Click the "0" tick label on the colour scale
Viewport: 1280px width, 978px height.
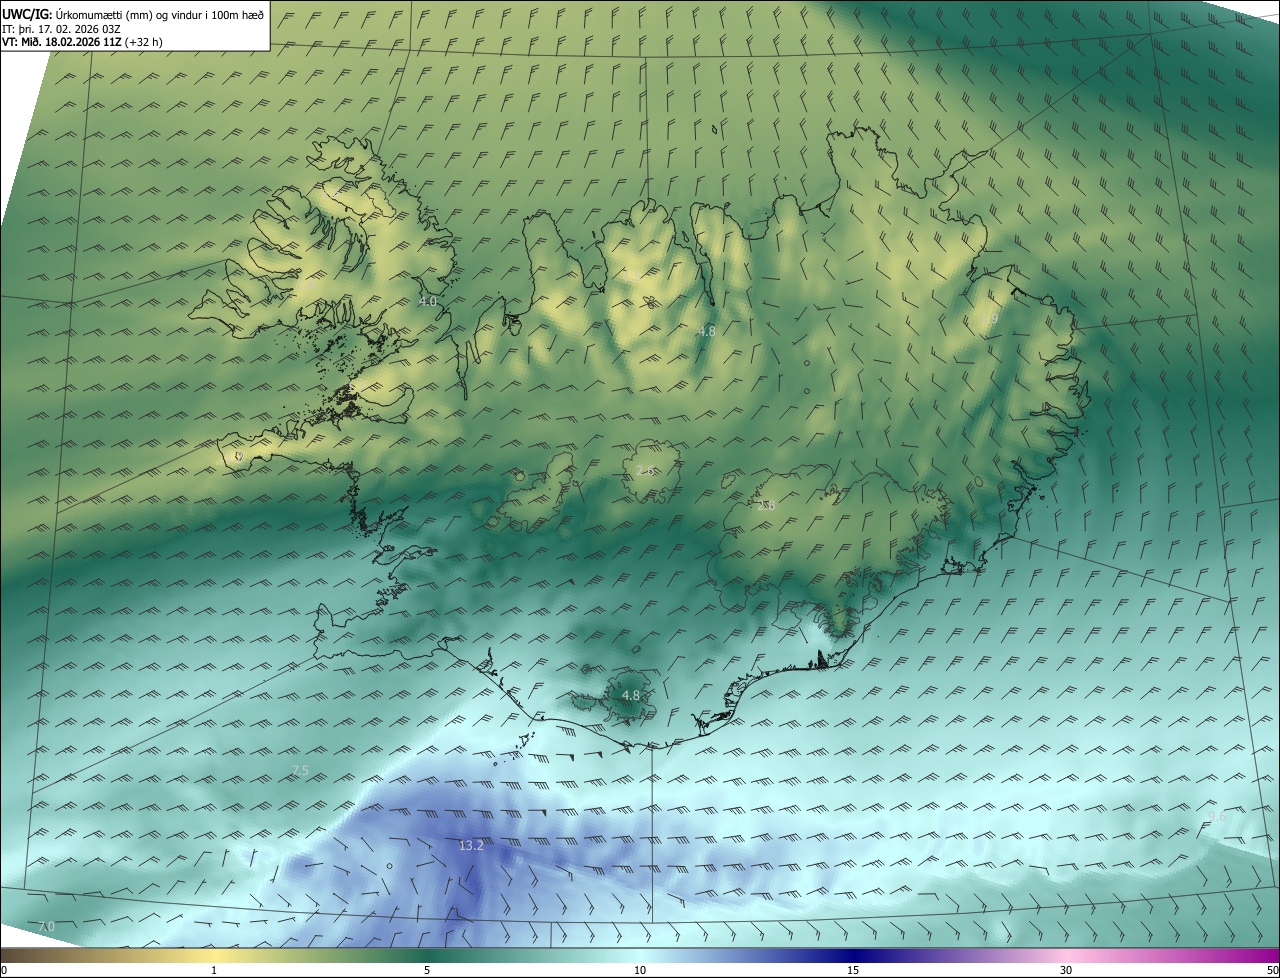coord(4,970)
